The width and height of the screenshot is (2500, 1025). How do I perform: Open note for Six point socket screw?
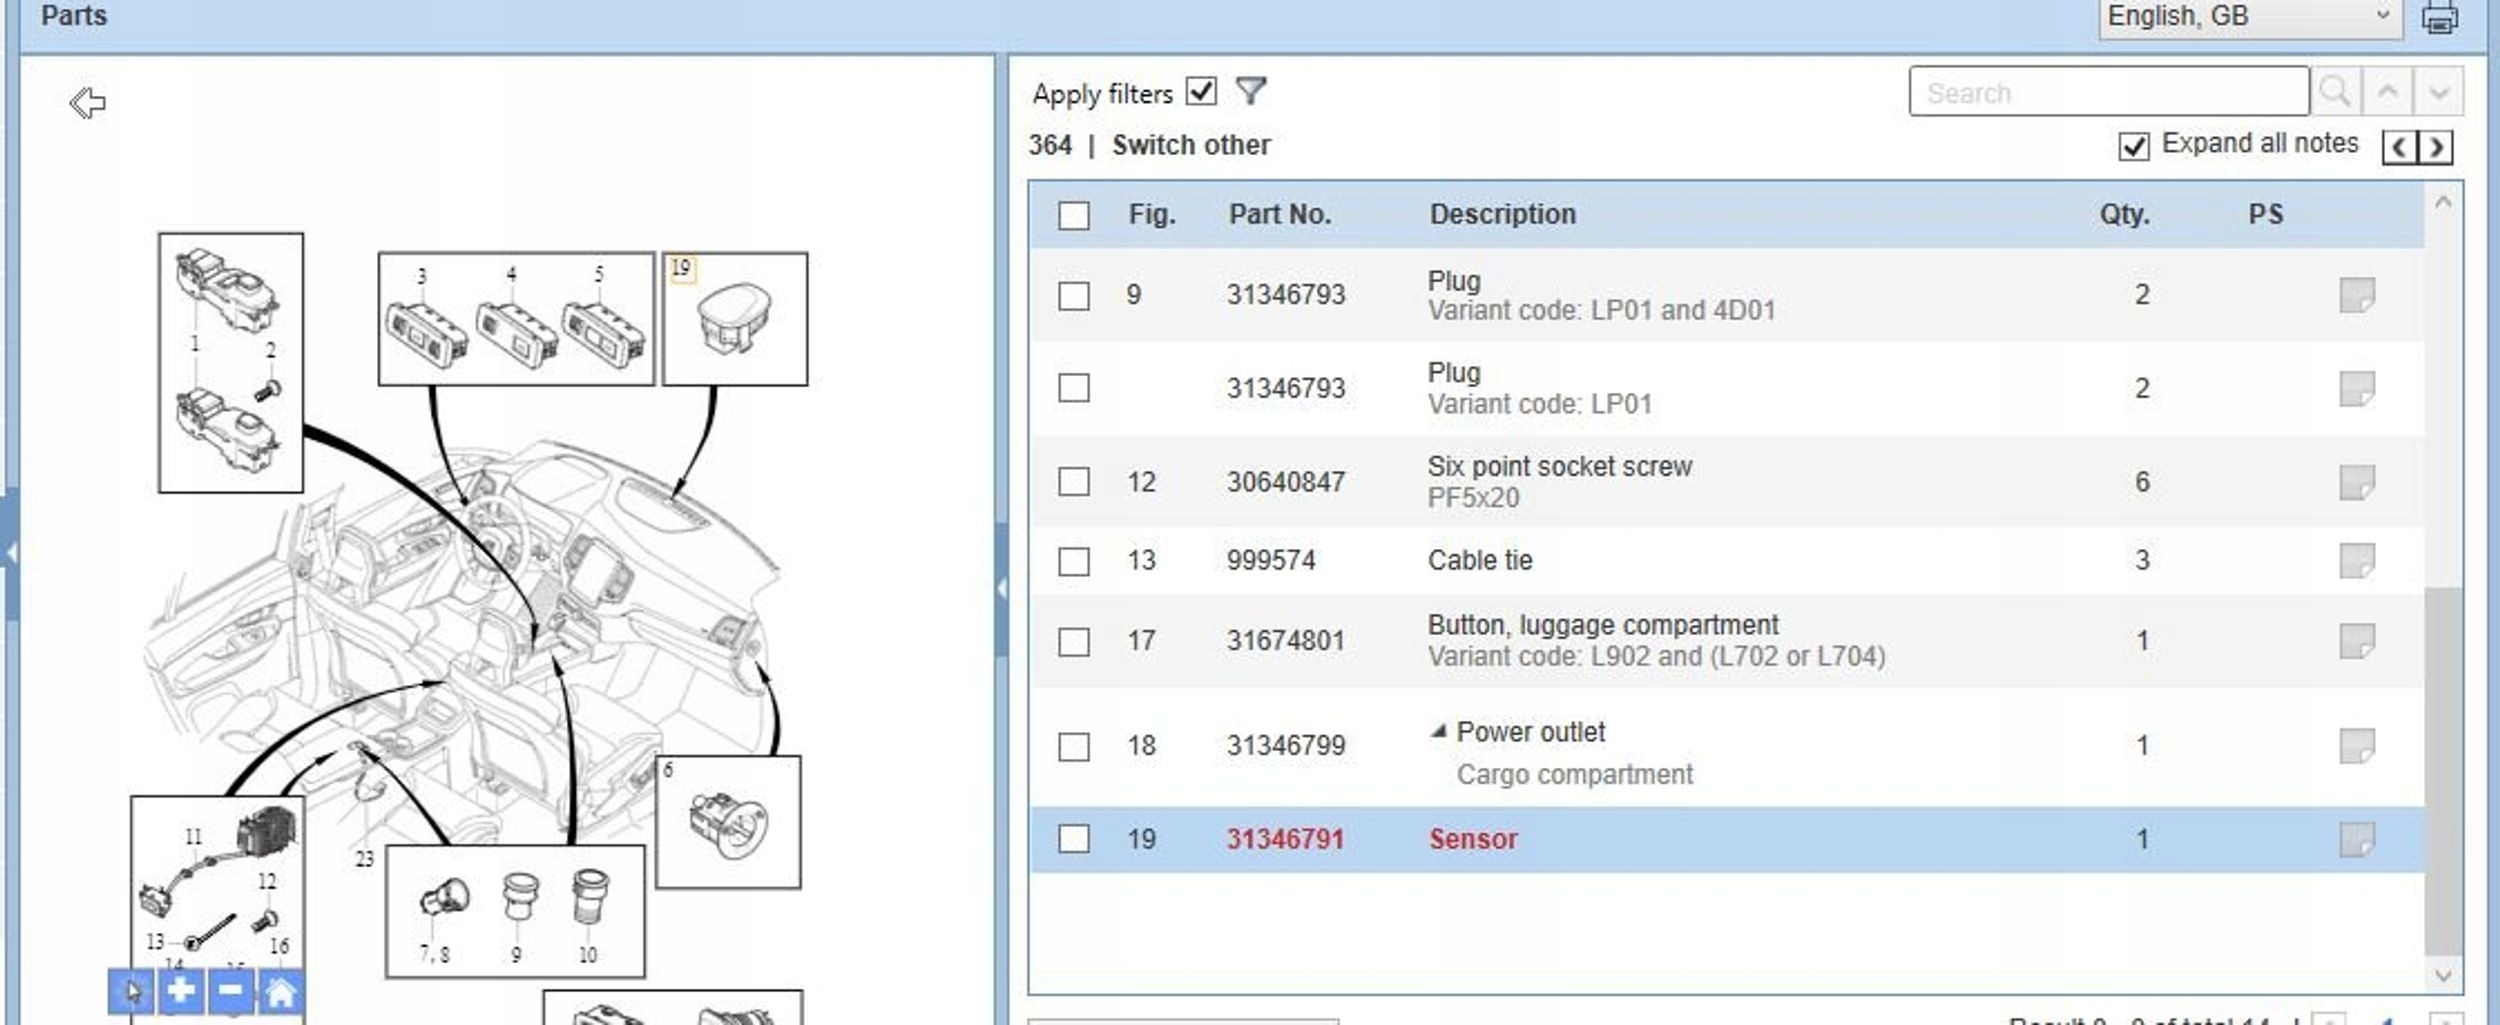click(2357, 482)
